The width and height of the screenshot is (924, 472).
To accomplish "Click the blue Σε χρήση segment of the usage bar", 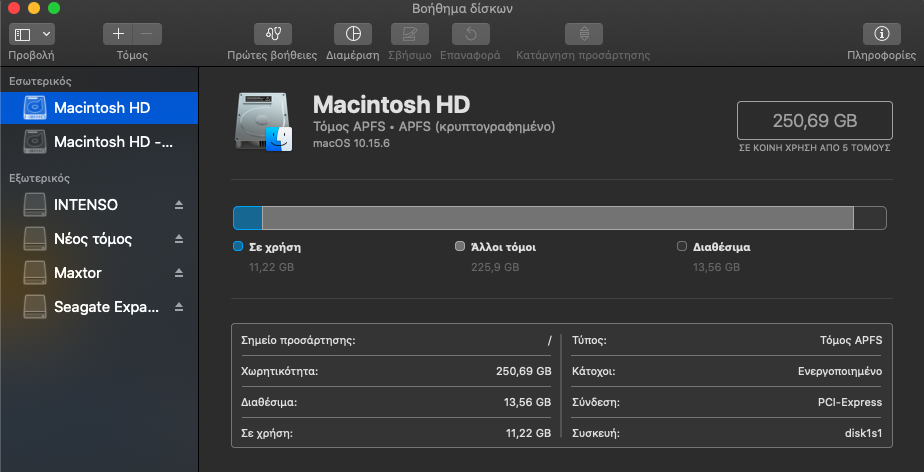I will pos(248,218).
